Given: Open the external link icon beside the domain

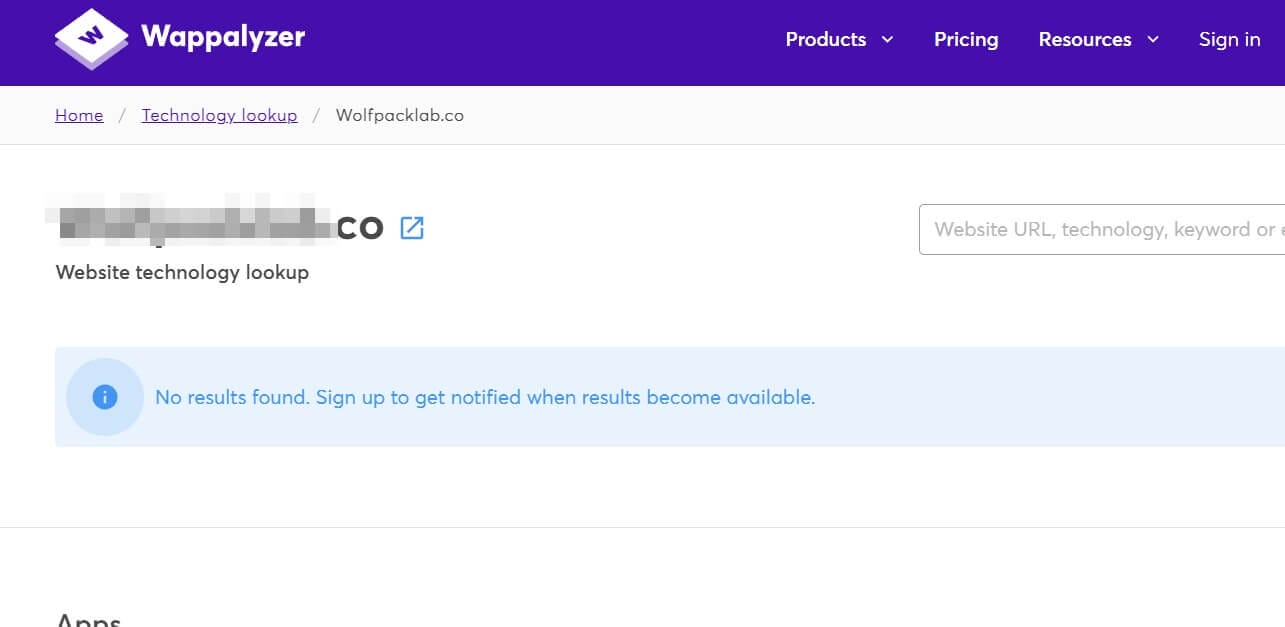Looking at the screenshot, I should (412, 228).
